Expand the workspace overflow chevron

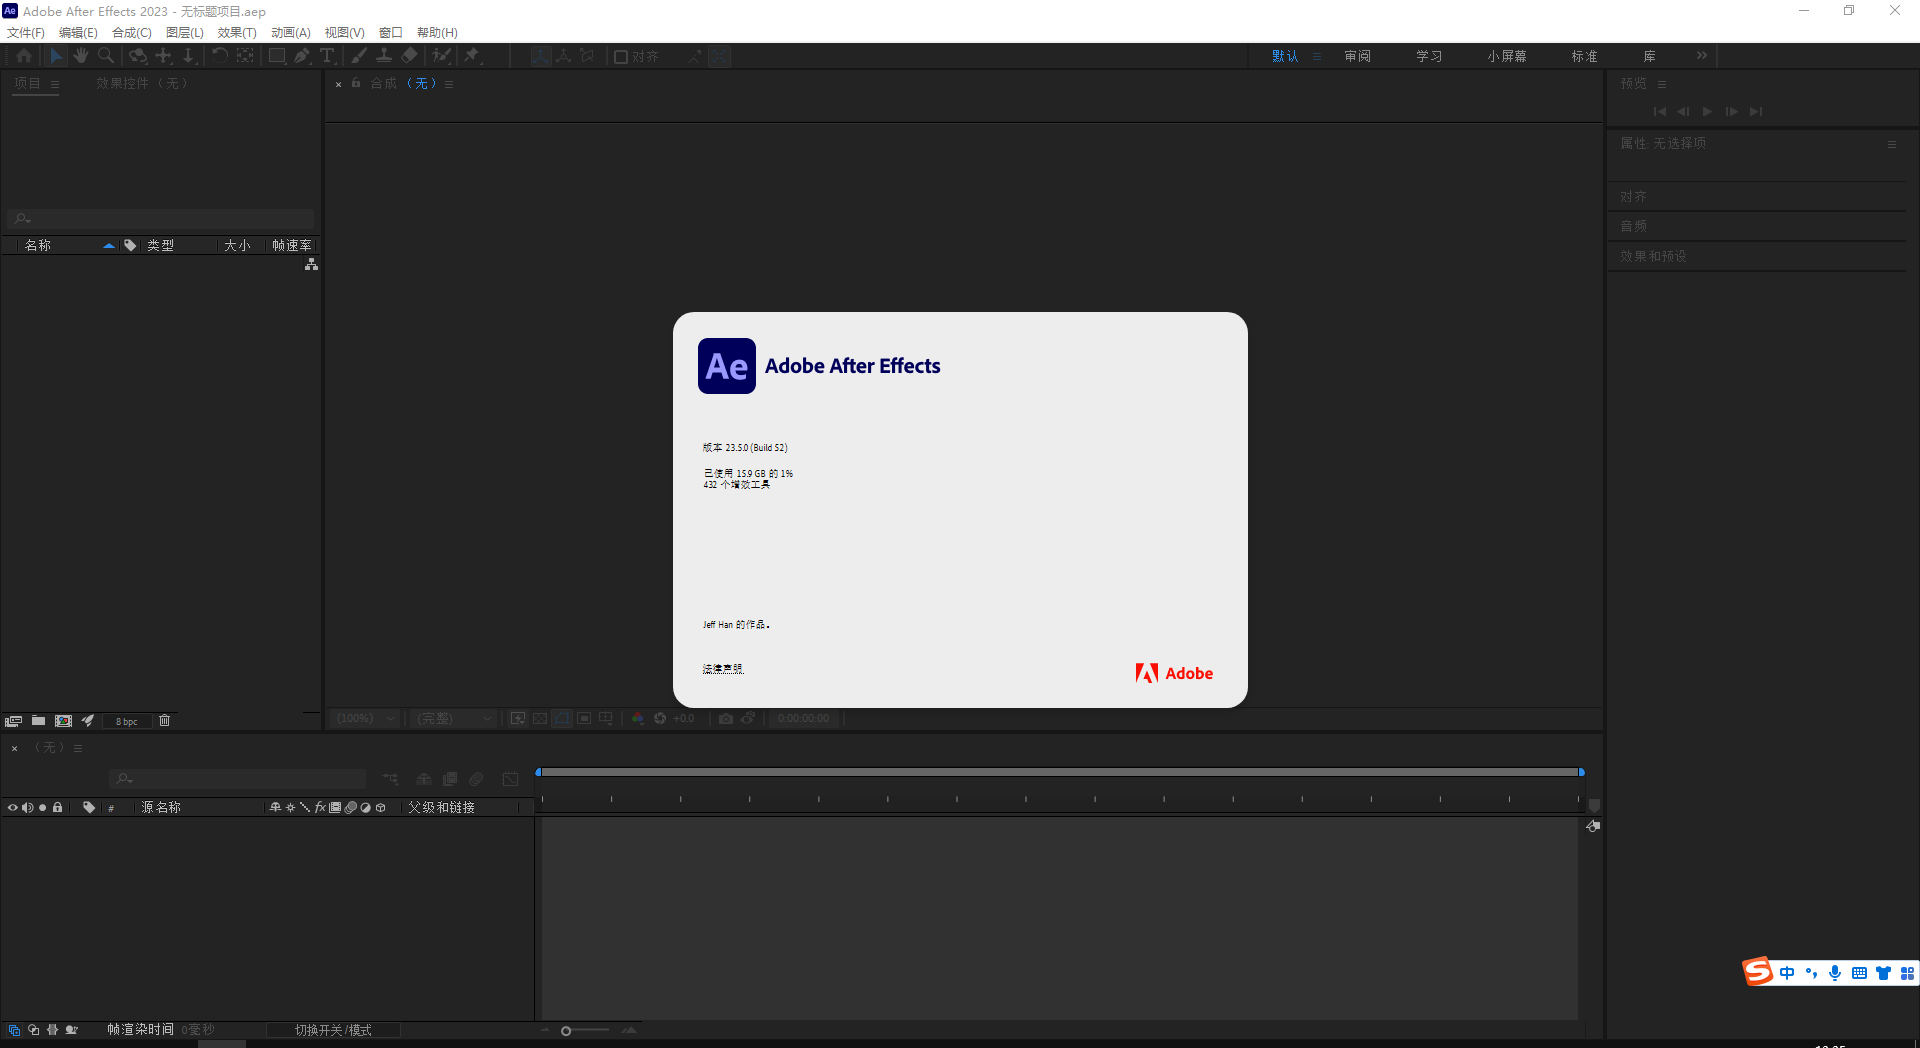pyautogui.click(x=1702, y=56)
